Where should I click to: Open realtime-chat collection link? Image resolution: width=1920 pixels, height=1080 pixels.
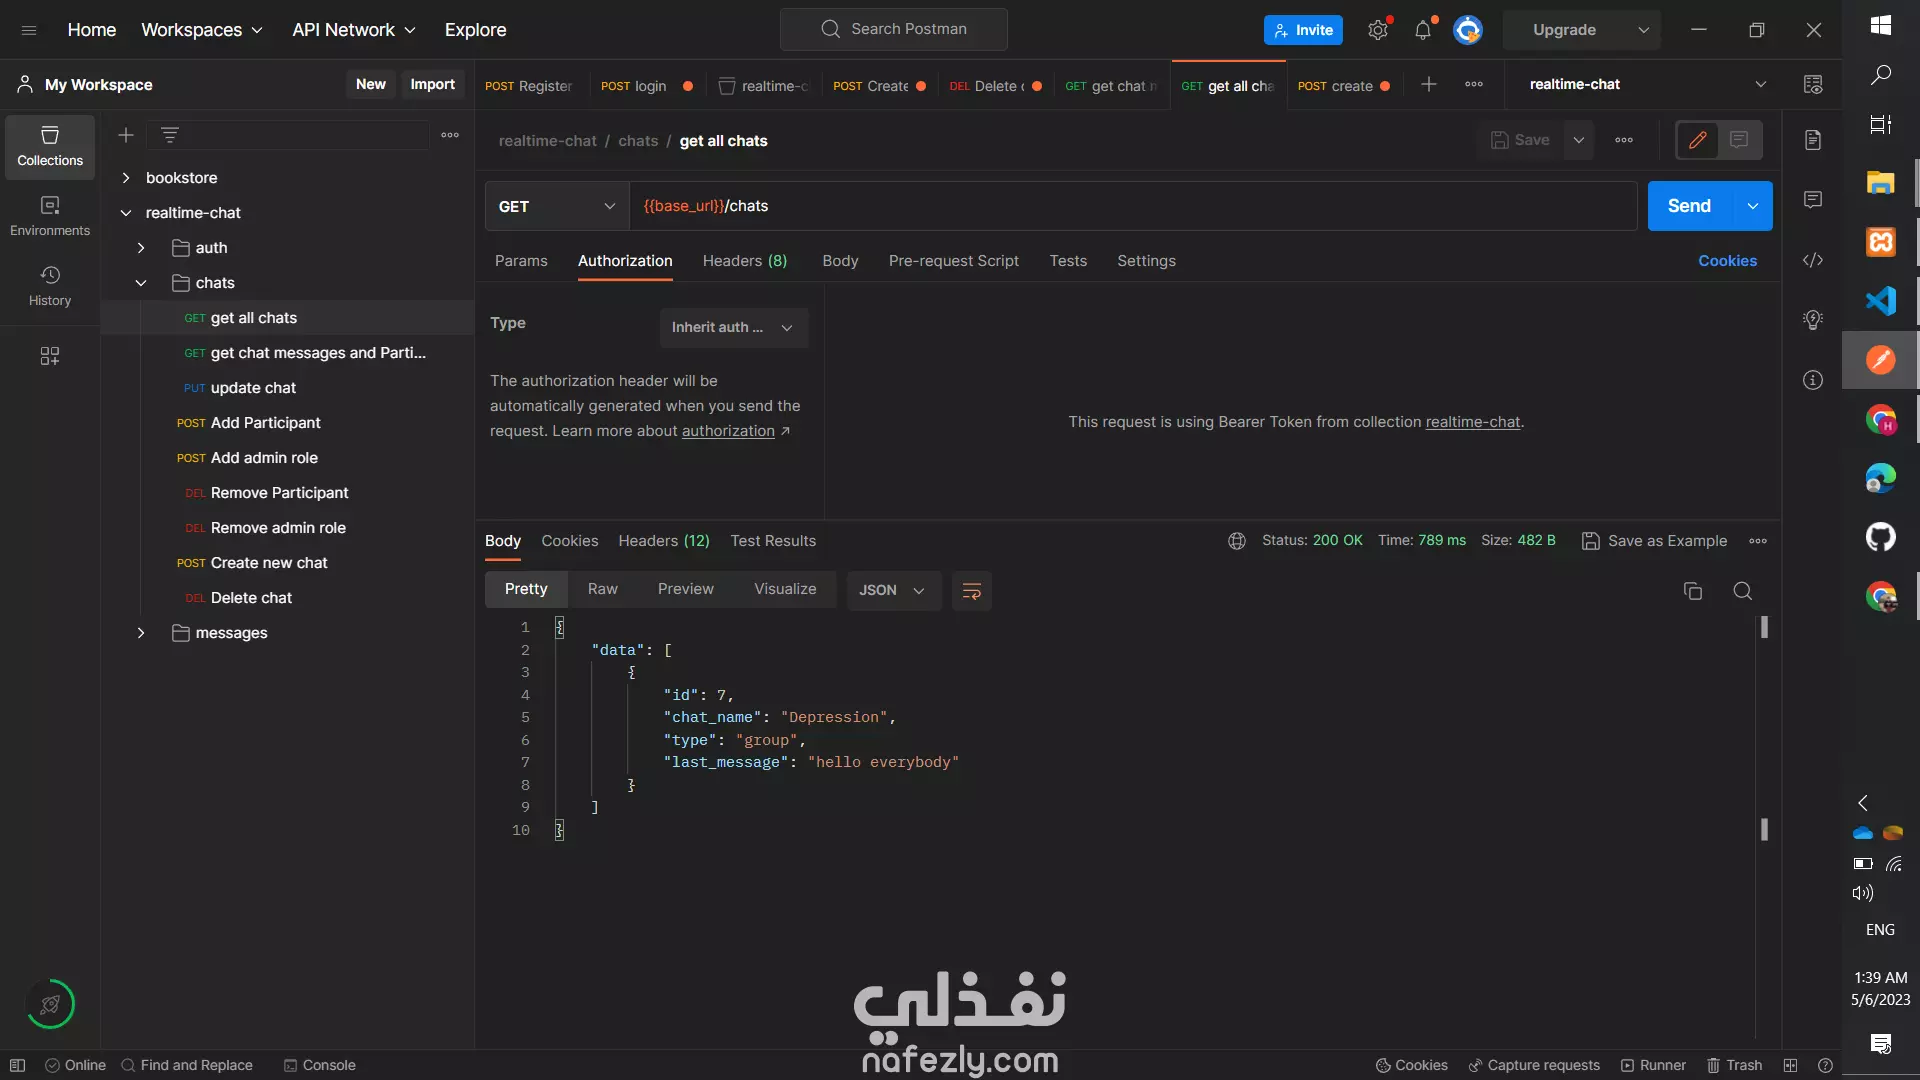click(x=1473, y=422)
